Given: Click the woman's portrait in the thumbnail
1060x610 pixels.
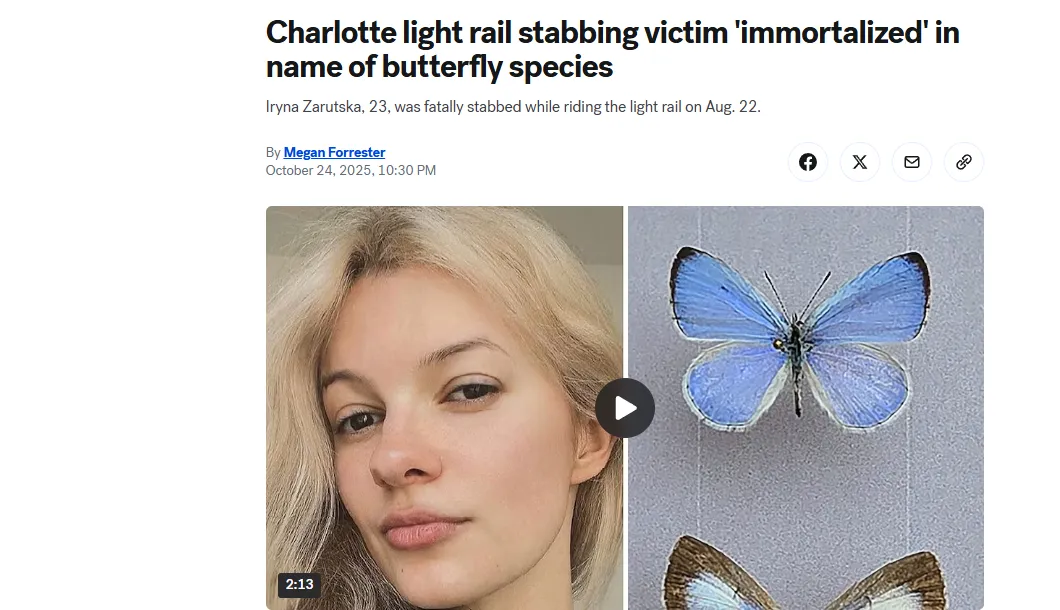Looking at the screenshot, I should pos(444,408).
